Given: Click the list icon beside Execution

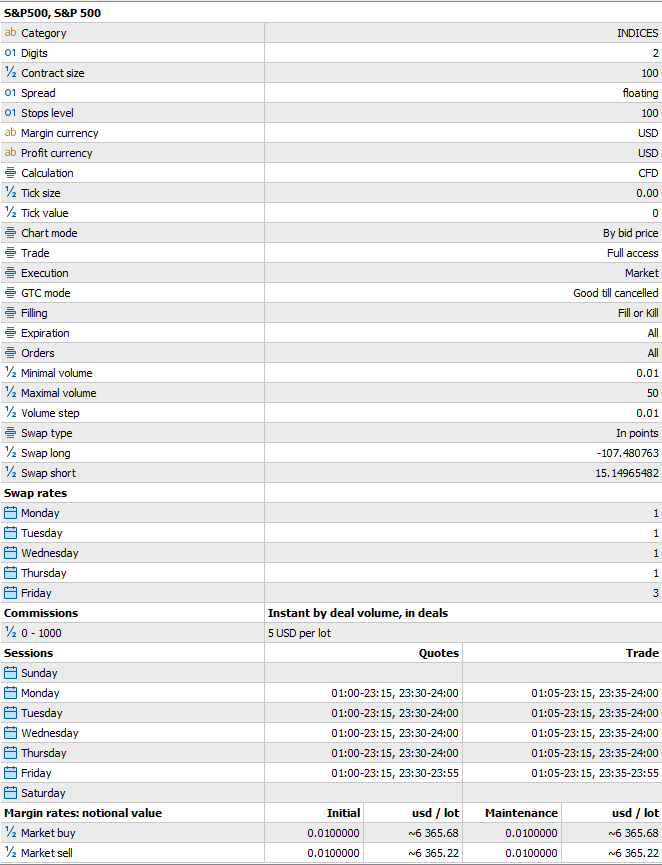Looking at the screenshot, I should click(x=10, y=273).
